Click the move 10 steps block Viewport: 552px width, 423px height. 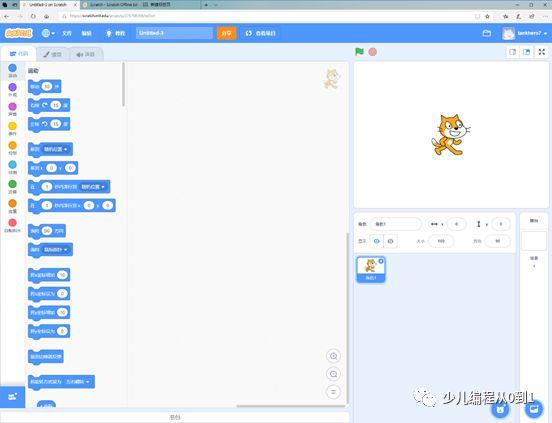click(x=44, y=87)
